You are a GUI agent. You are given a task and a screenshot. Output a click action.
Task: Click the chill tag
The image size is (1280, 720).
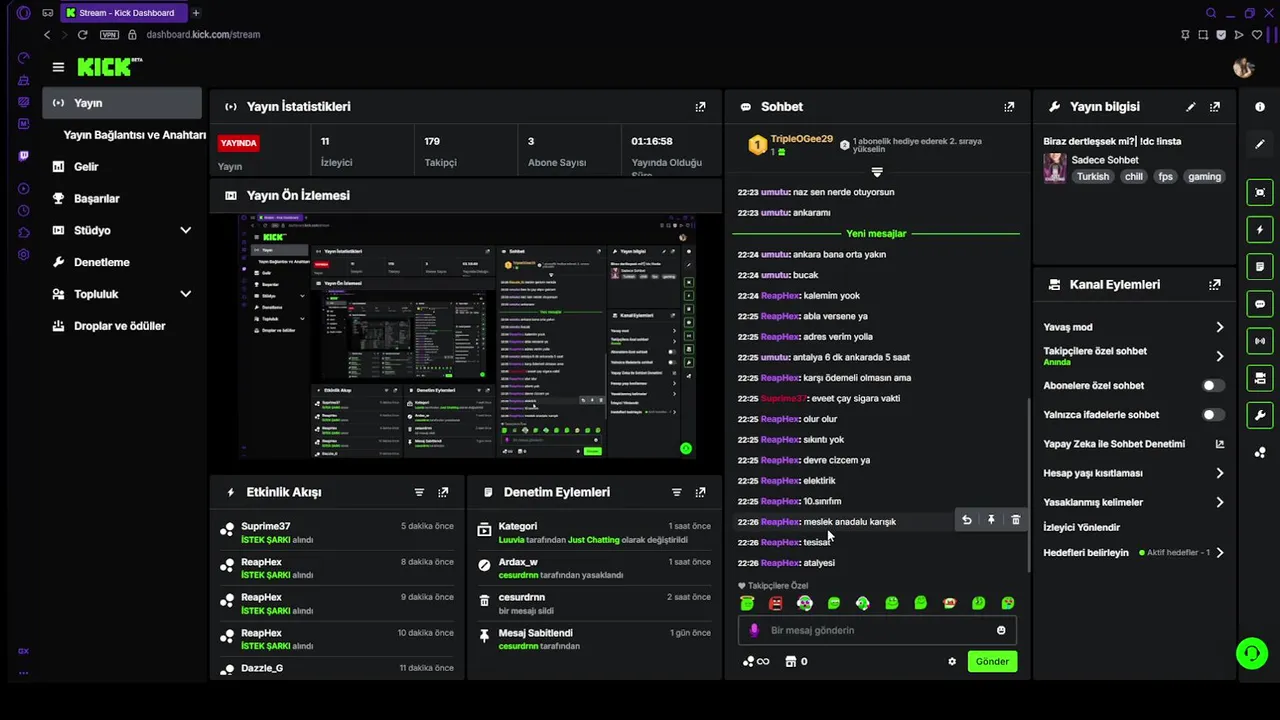pos(1133,176)
